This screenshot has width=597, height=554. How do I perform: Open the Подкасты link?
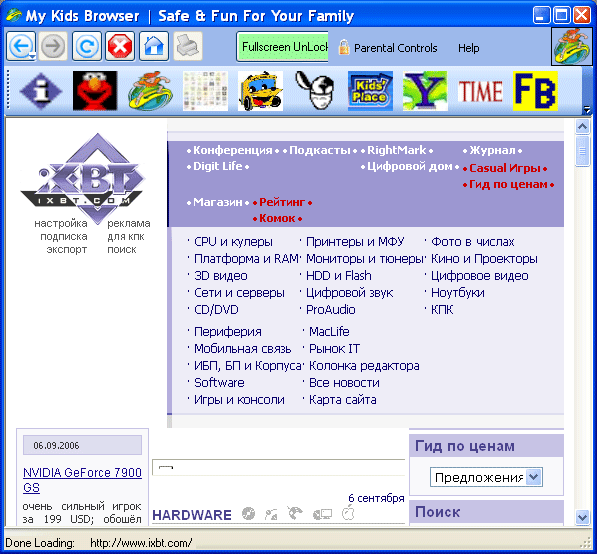coord(320,150)
